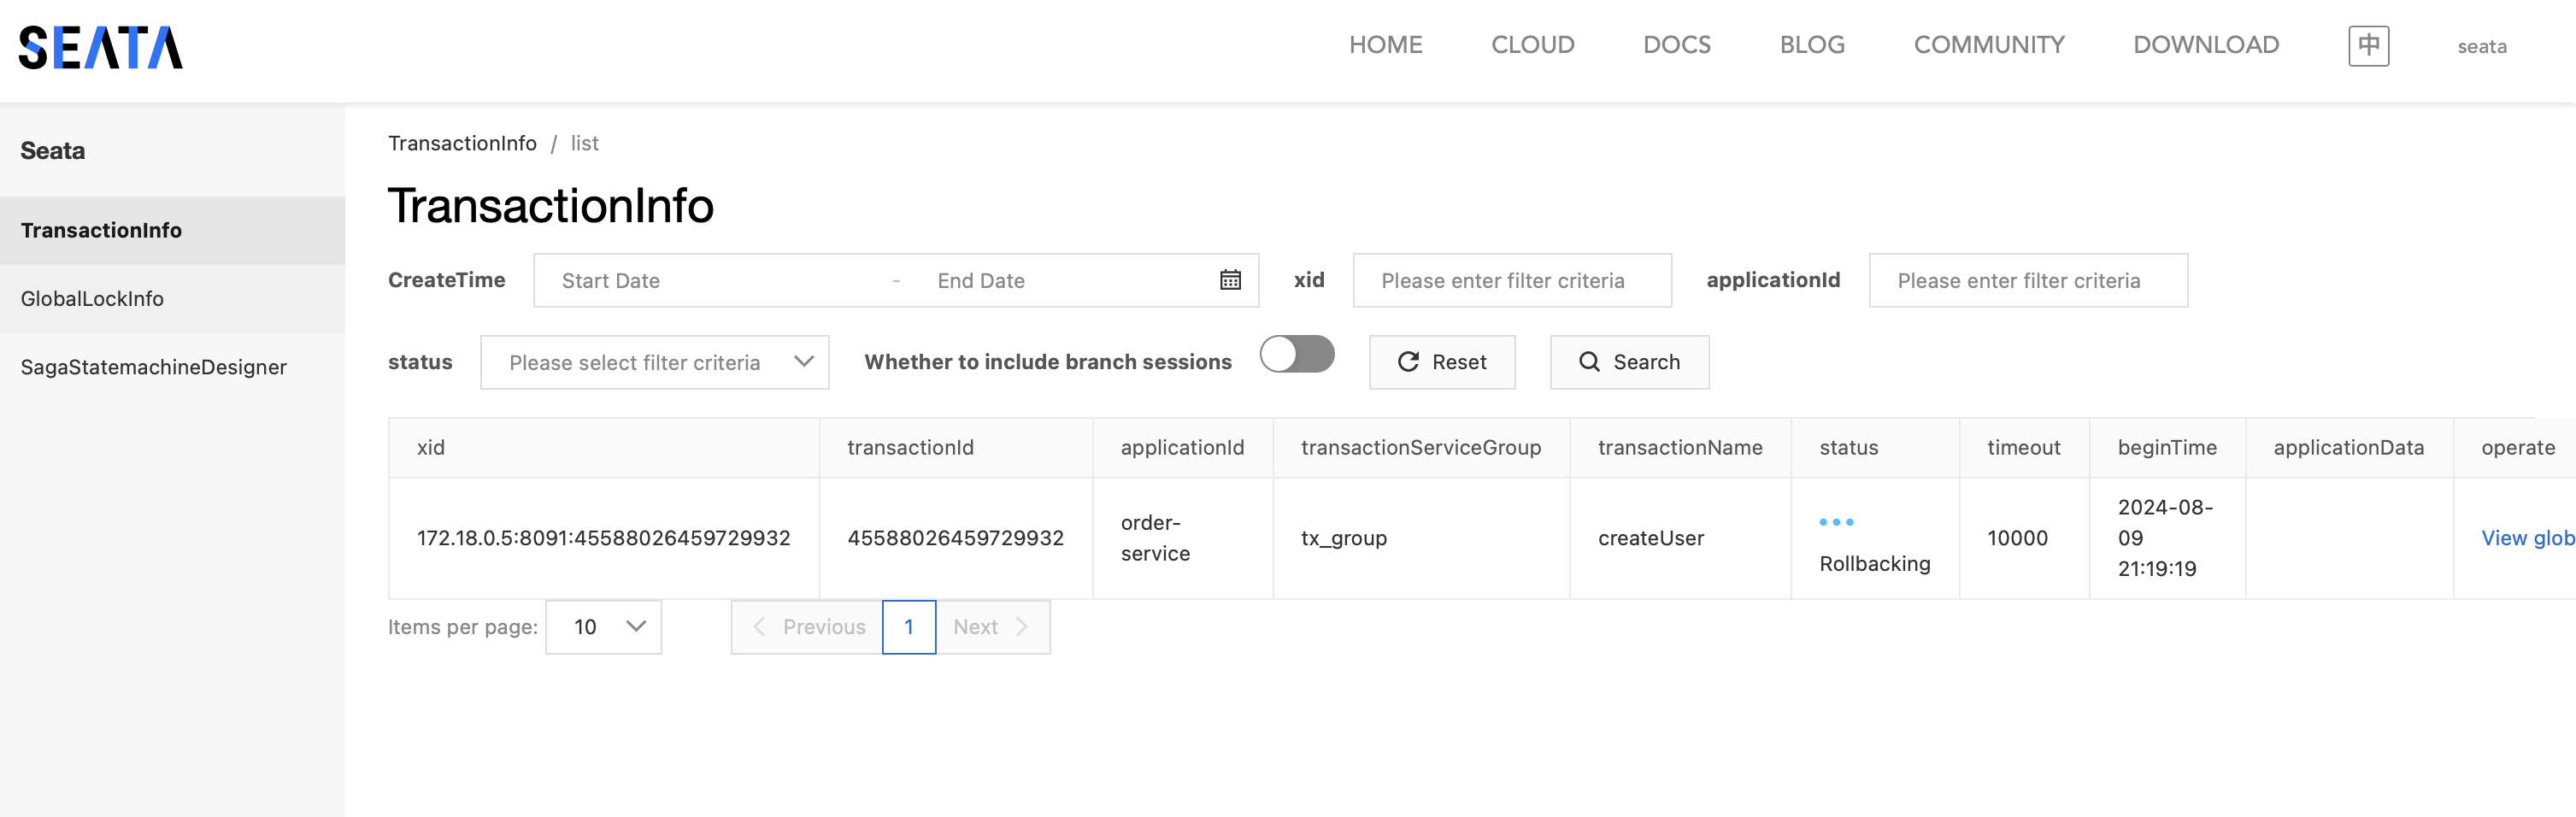Viewport: 2576px width, 817px height.
Task: Click the Next page button
Action: pyautogui.click(x=992, y=627)
